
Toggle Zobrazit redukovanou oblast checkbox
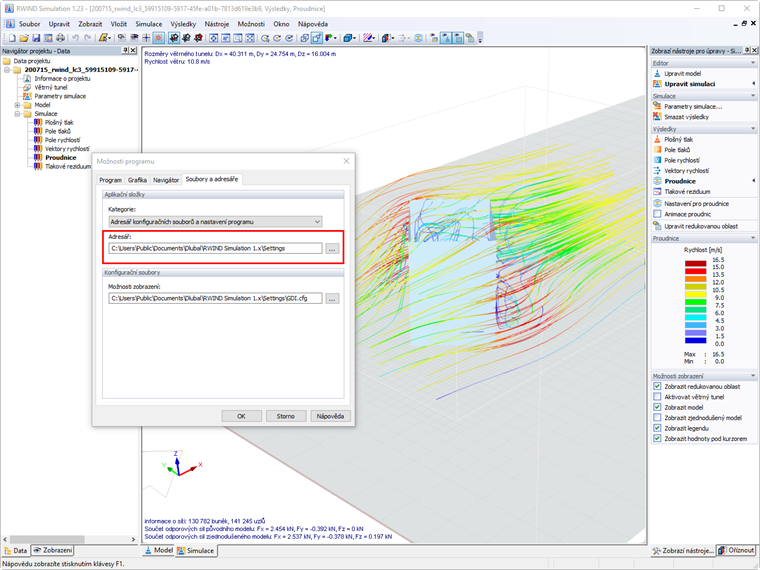pos(657,386)
